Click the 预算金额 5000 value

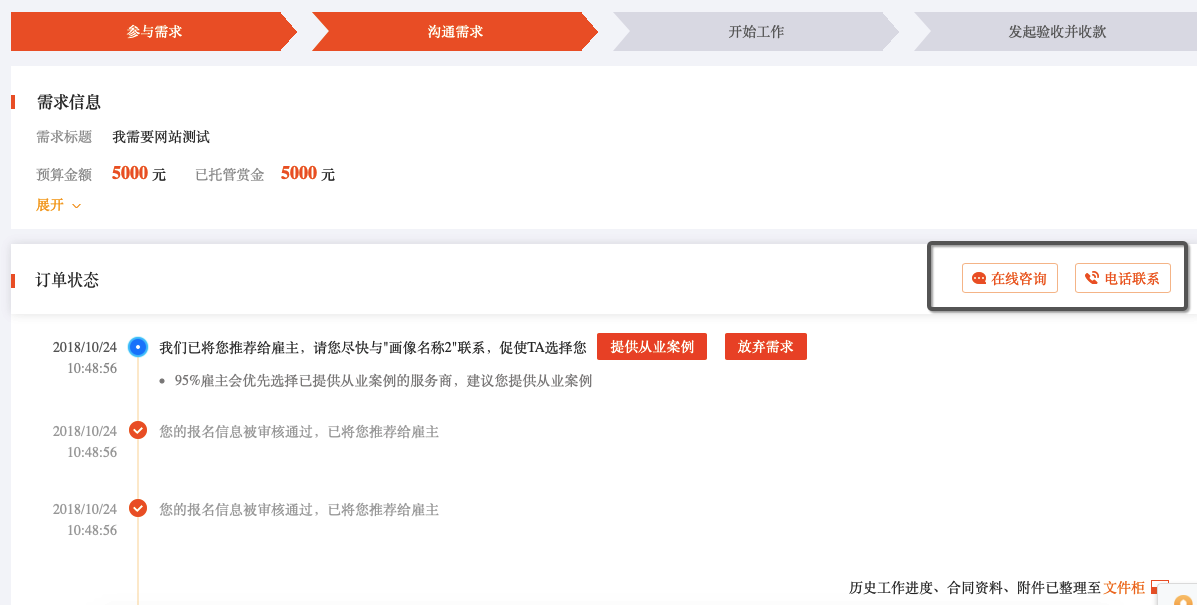click(x=130, y=173)
